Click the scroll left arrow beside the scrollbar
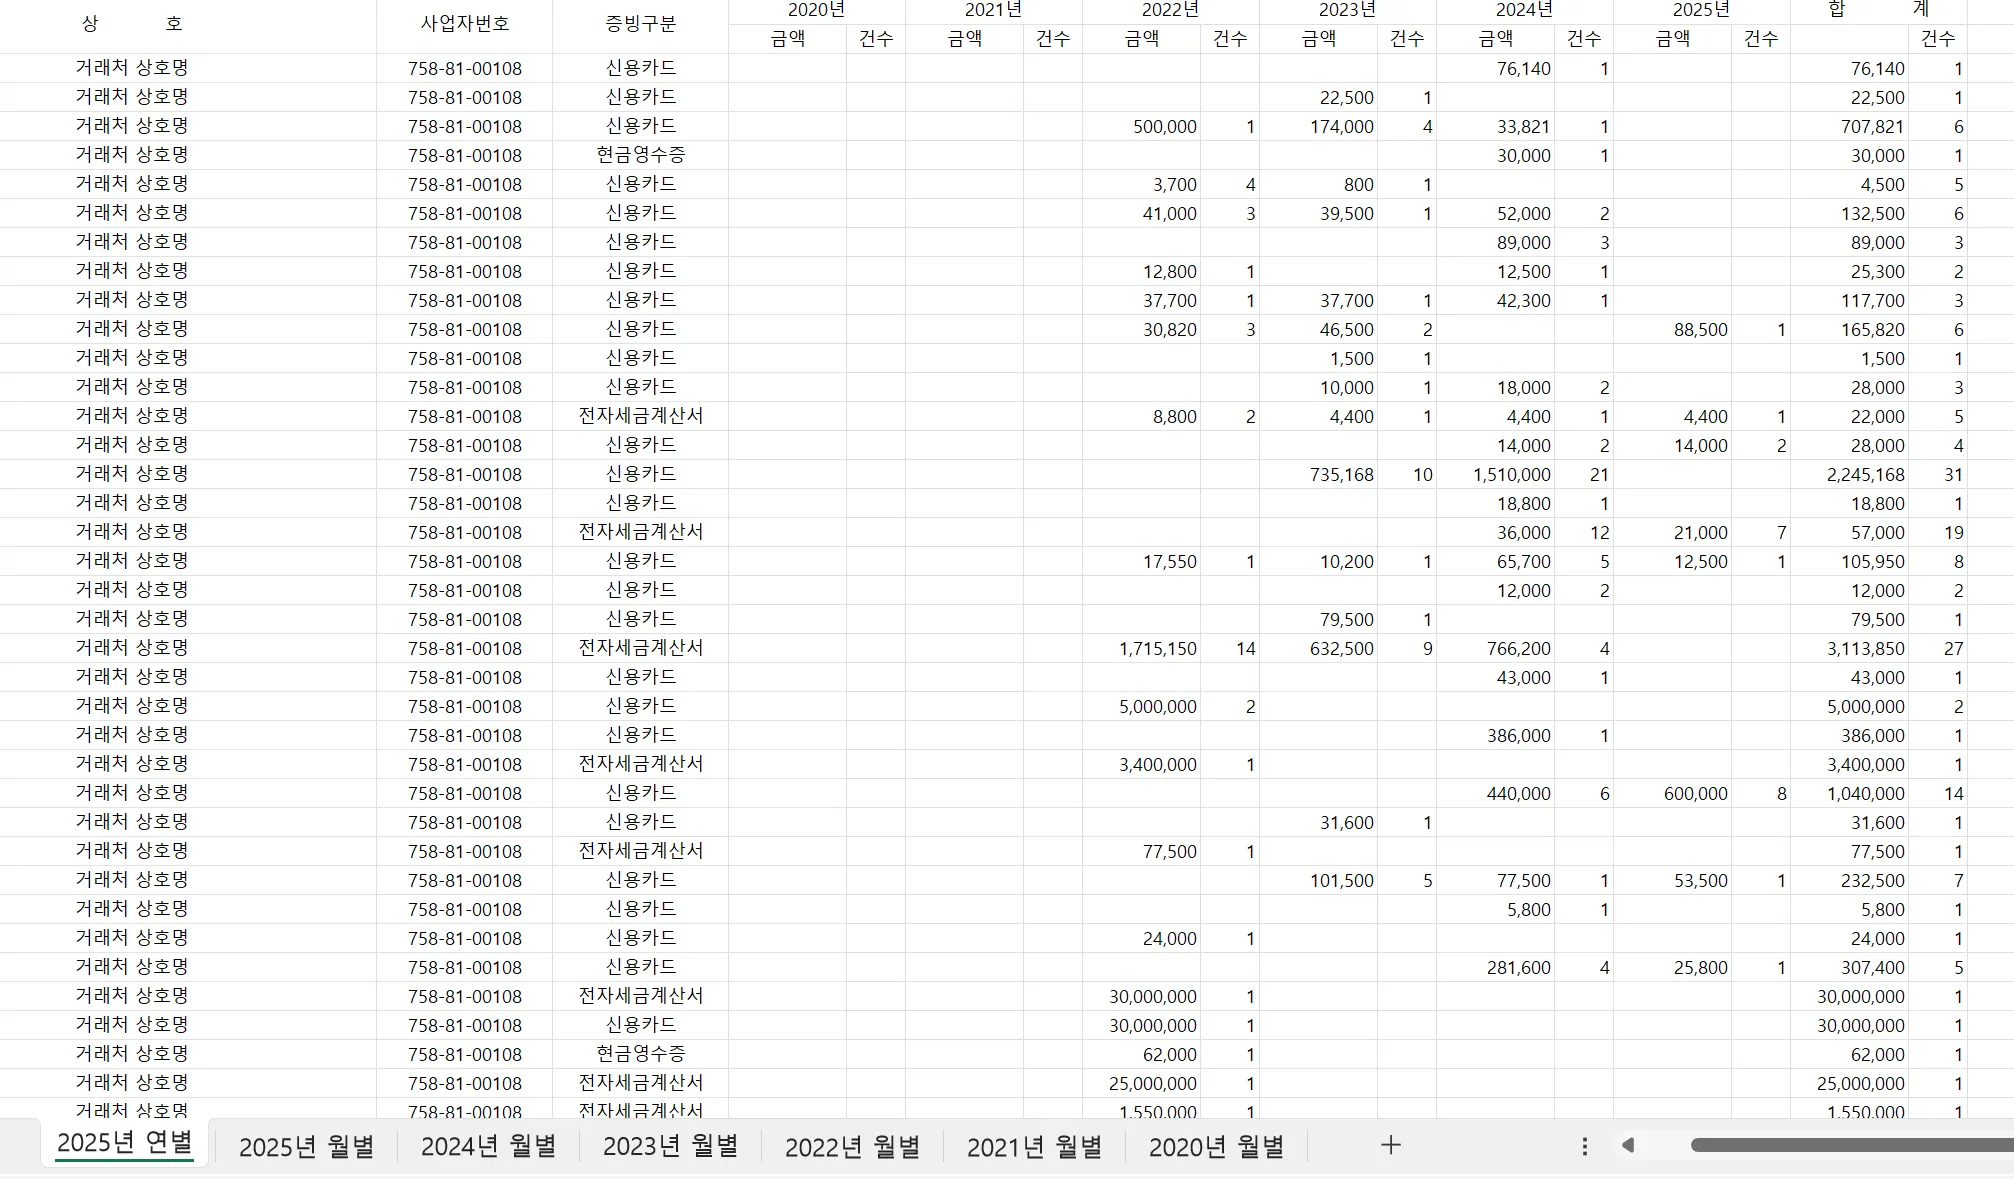2014x1179 pixels. click(1628, 1145)
